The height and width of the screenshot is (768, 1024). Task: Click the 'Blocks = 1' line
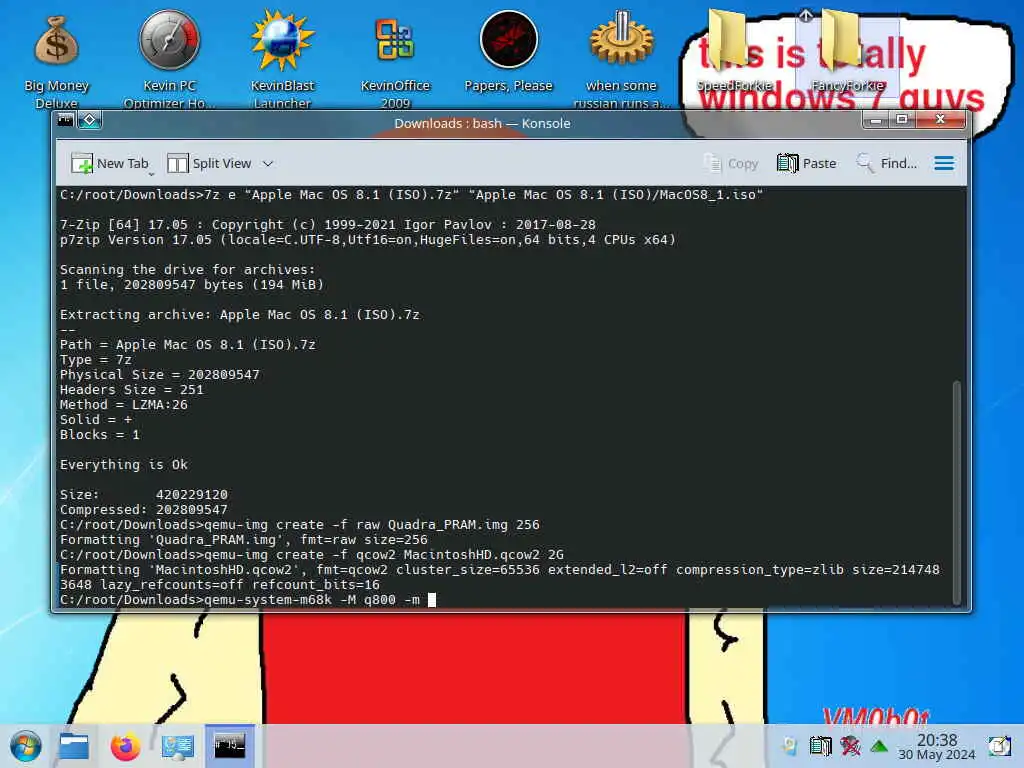(99, 434)
